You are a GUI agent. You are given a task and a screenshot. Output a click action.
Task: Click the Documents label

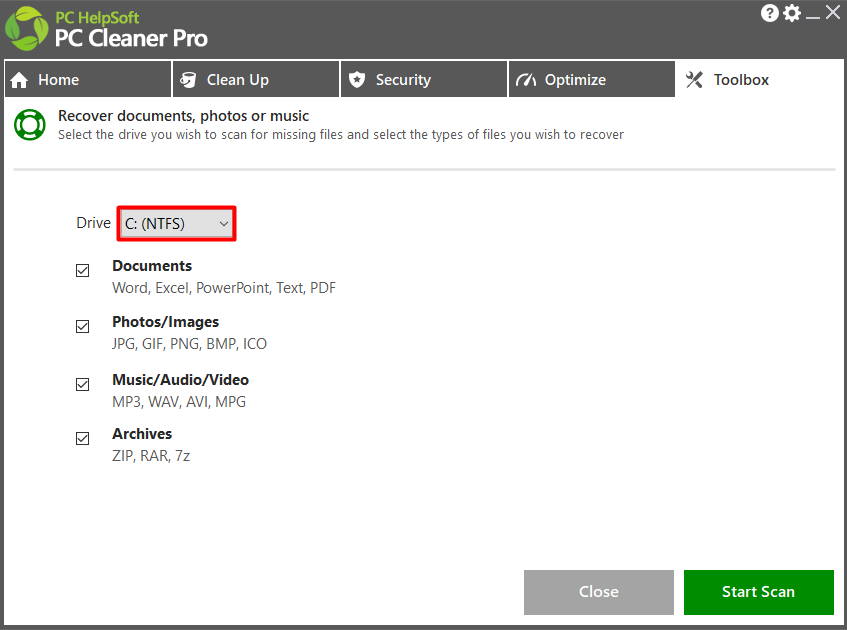point(152,266)
